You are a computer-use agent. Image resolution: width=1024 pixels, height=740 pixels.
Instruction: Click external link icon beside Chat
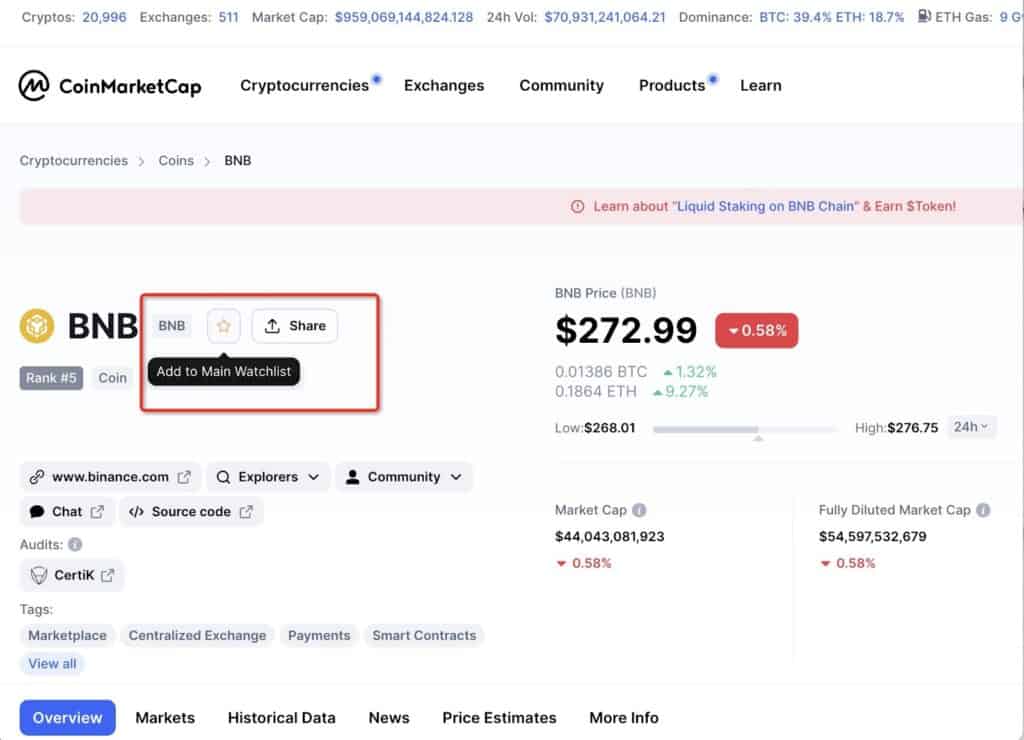(x=97, y=511)
